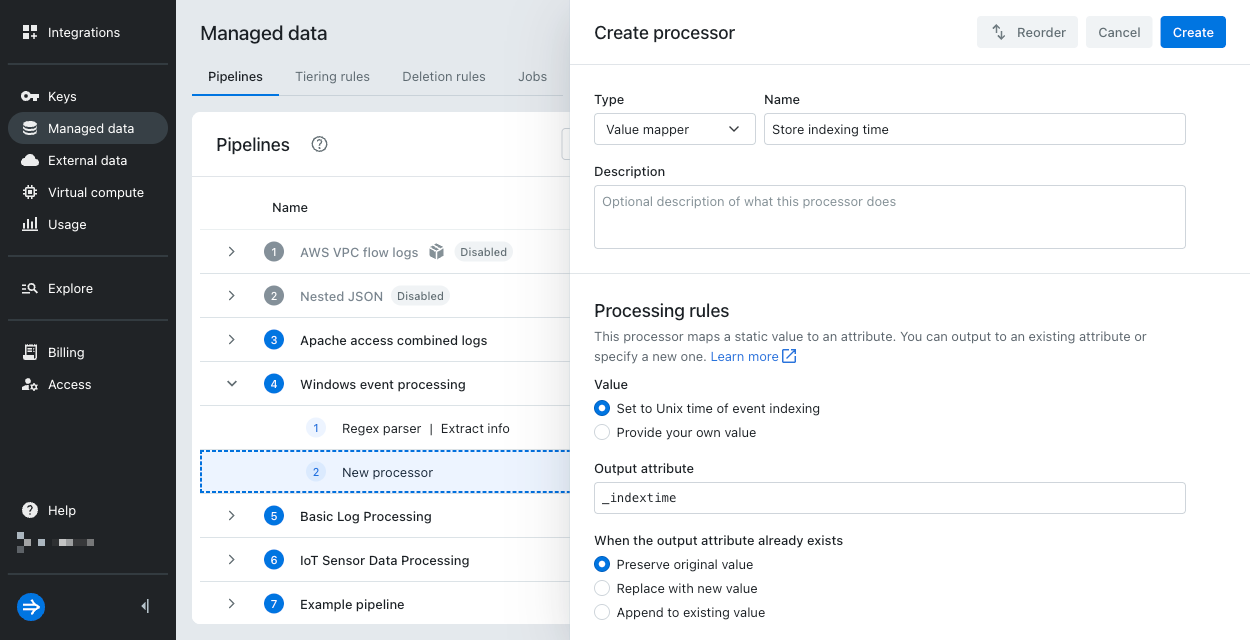Screen dimensions: 1250x640
Task: Click the package icon beside AWS VPC flow logs
Action: pyautogui.click(x=436, y=252)
